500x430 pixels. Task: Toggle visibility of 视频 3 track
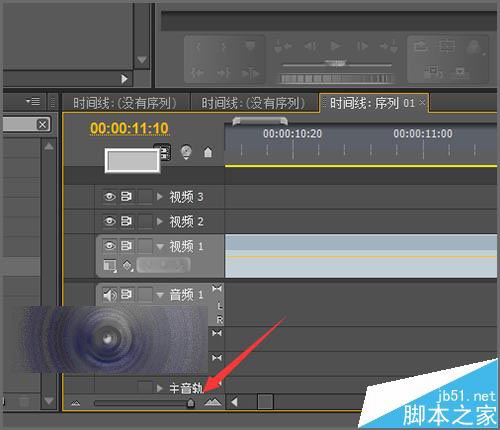[110, 197]
